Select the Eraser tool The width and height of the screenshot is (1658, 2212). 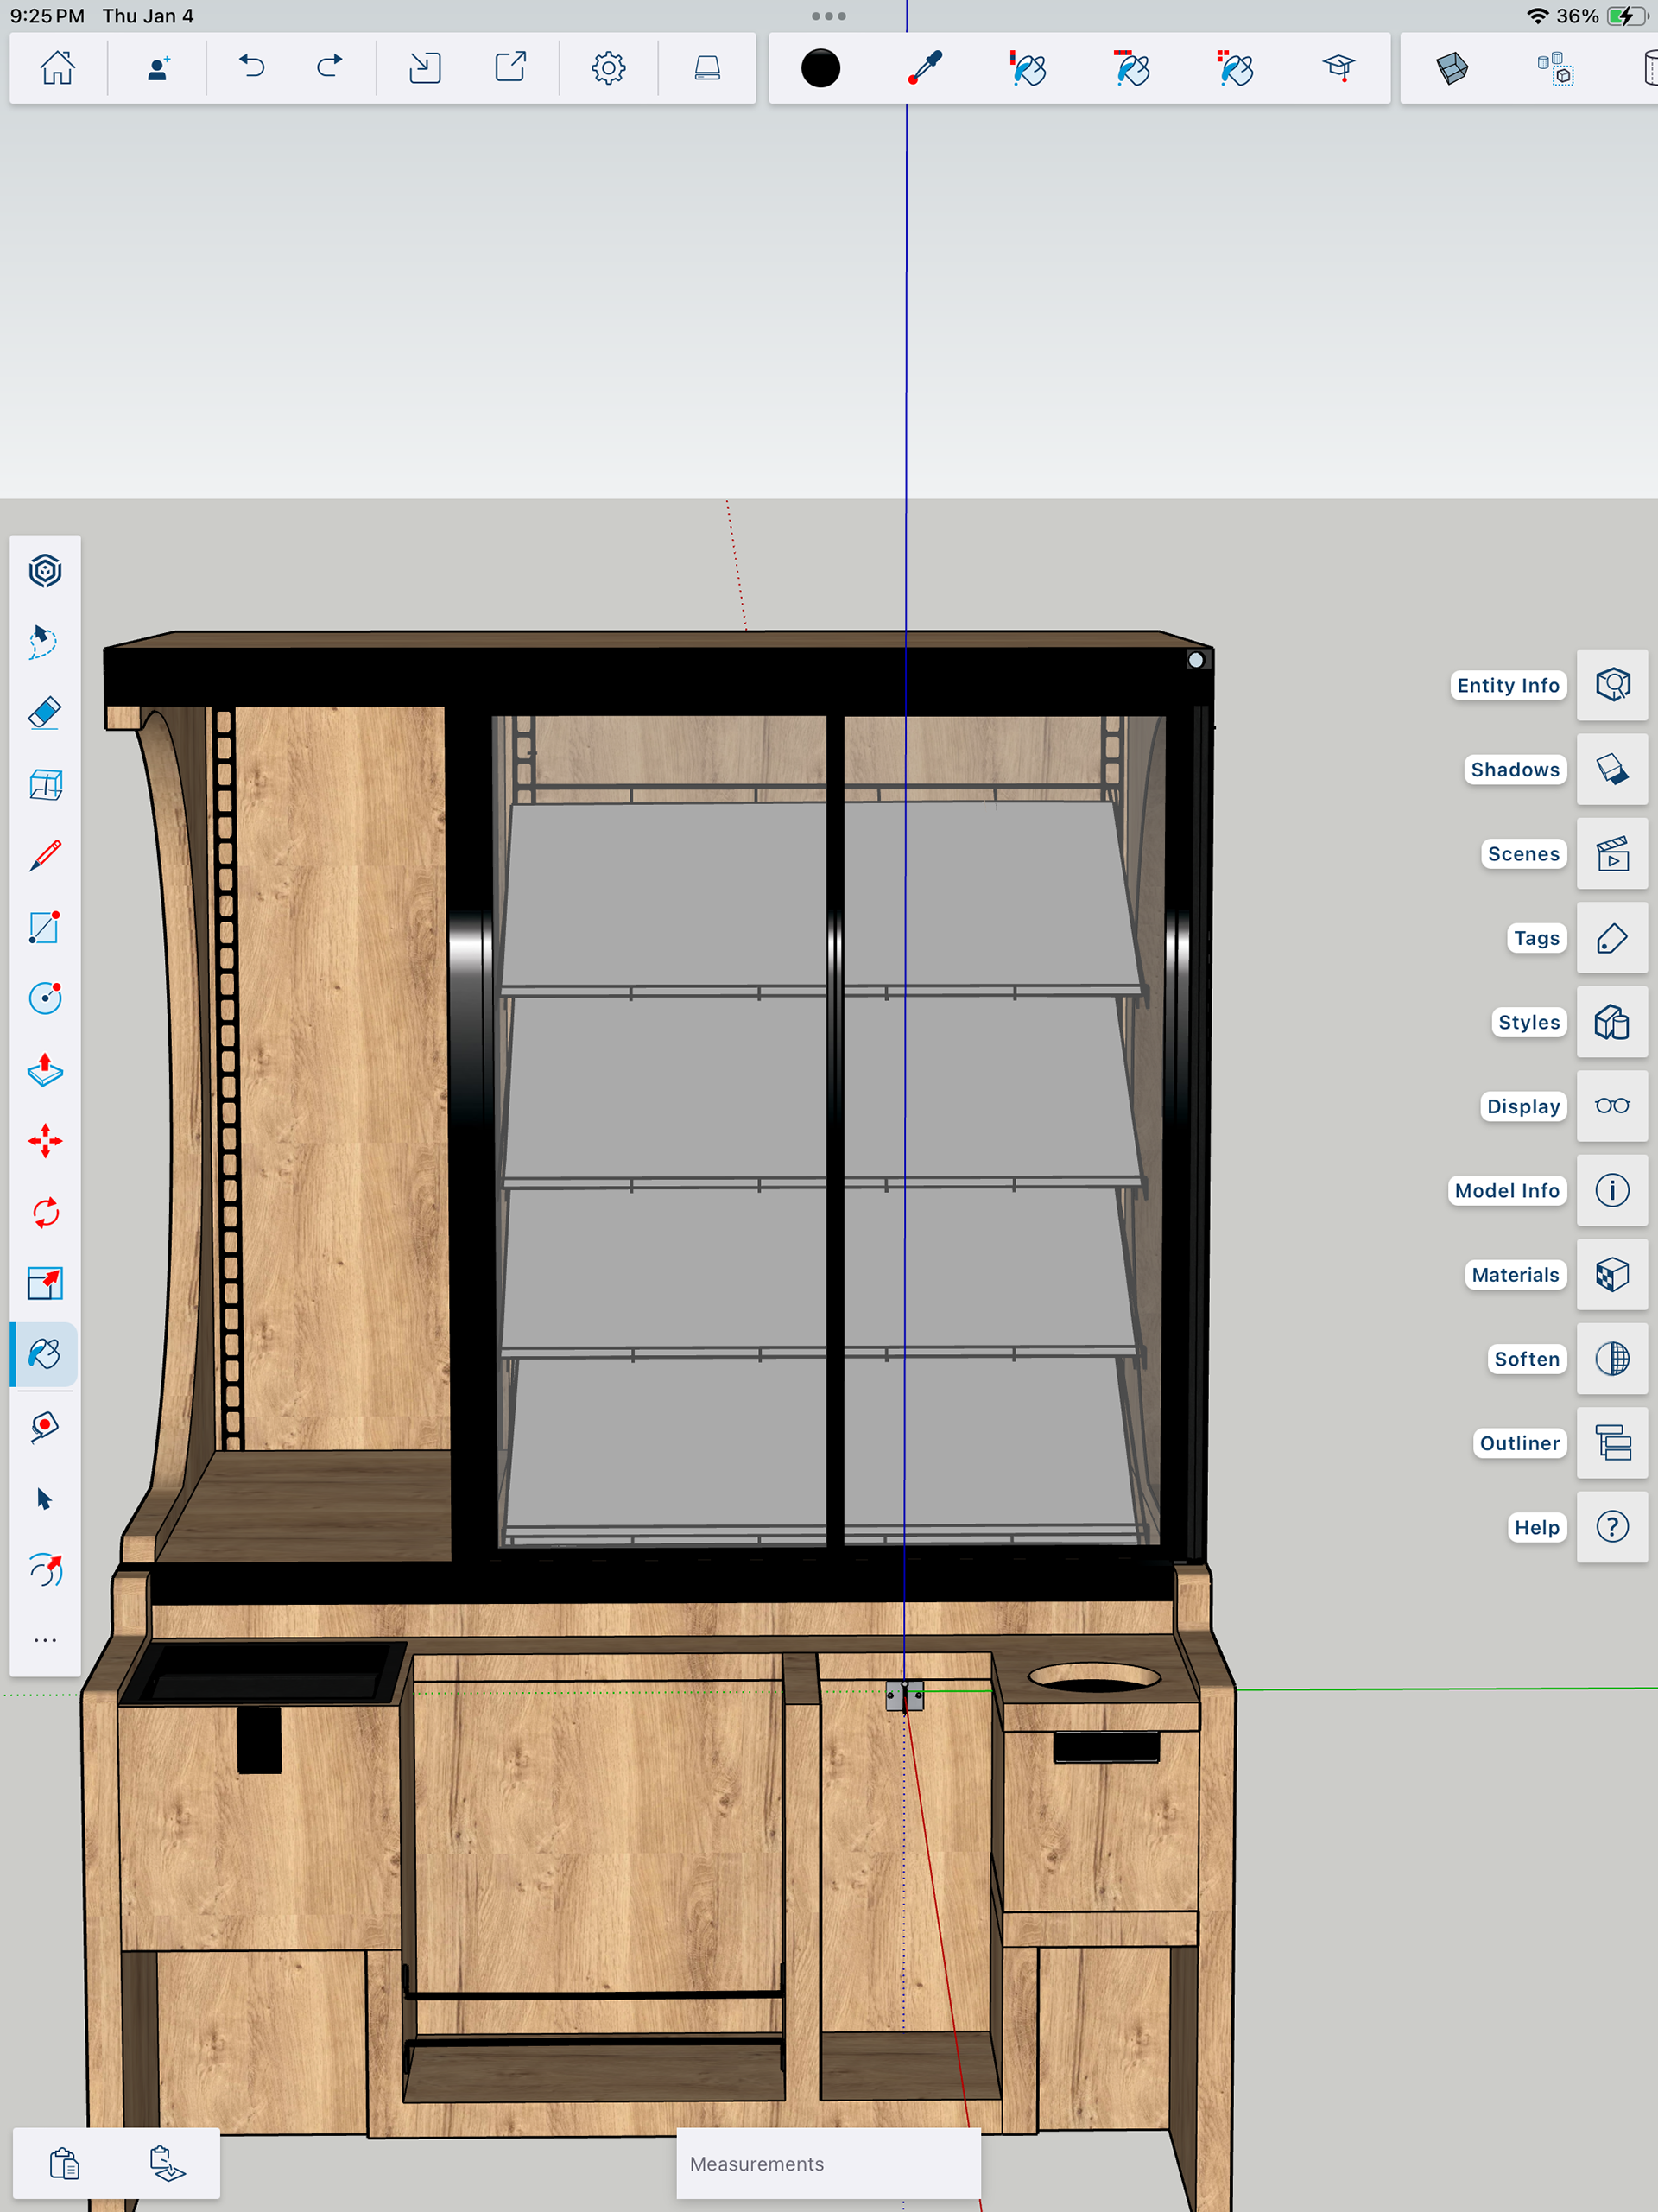[x=45, y=713]
